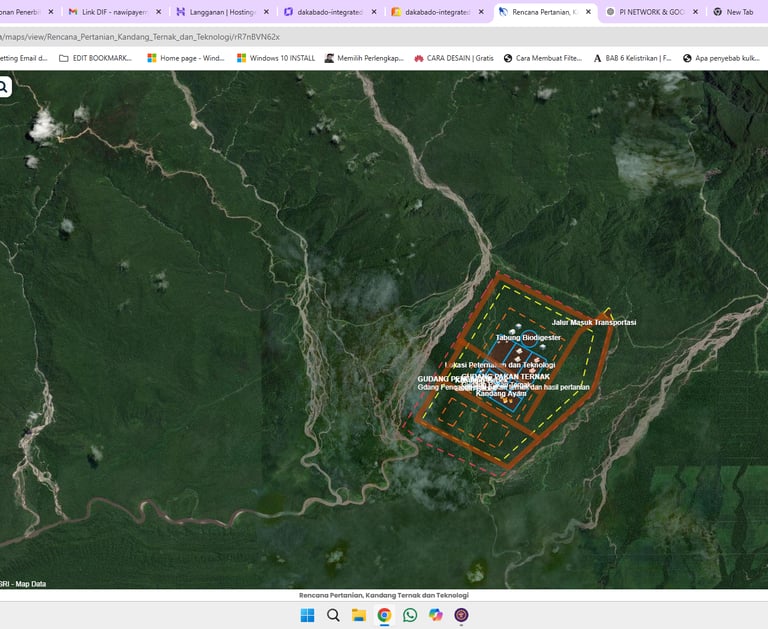Click the Kandang Ayam map label

pyautogui.click(x=501, y=393)
